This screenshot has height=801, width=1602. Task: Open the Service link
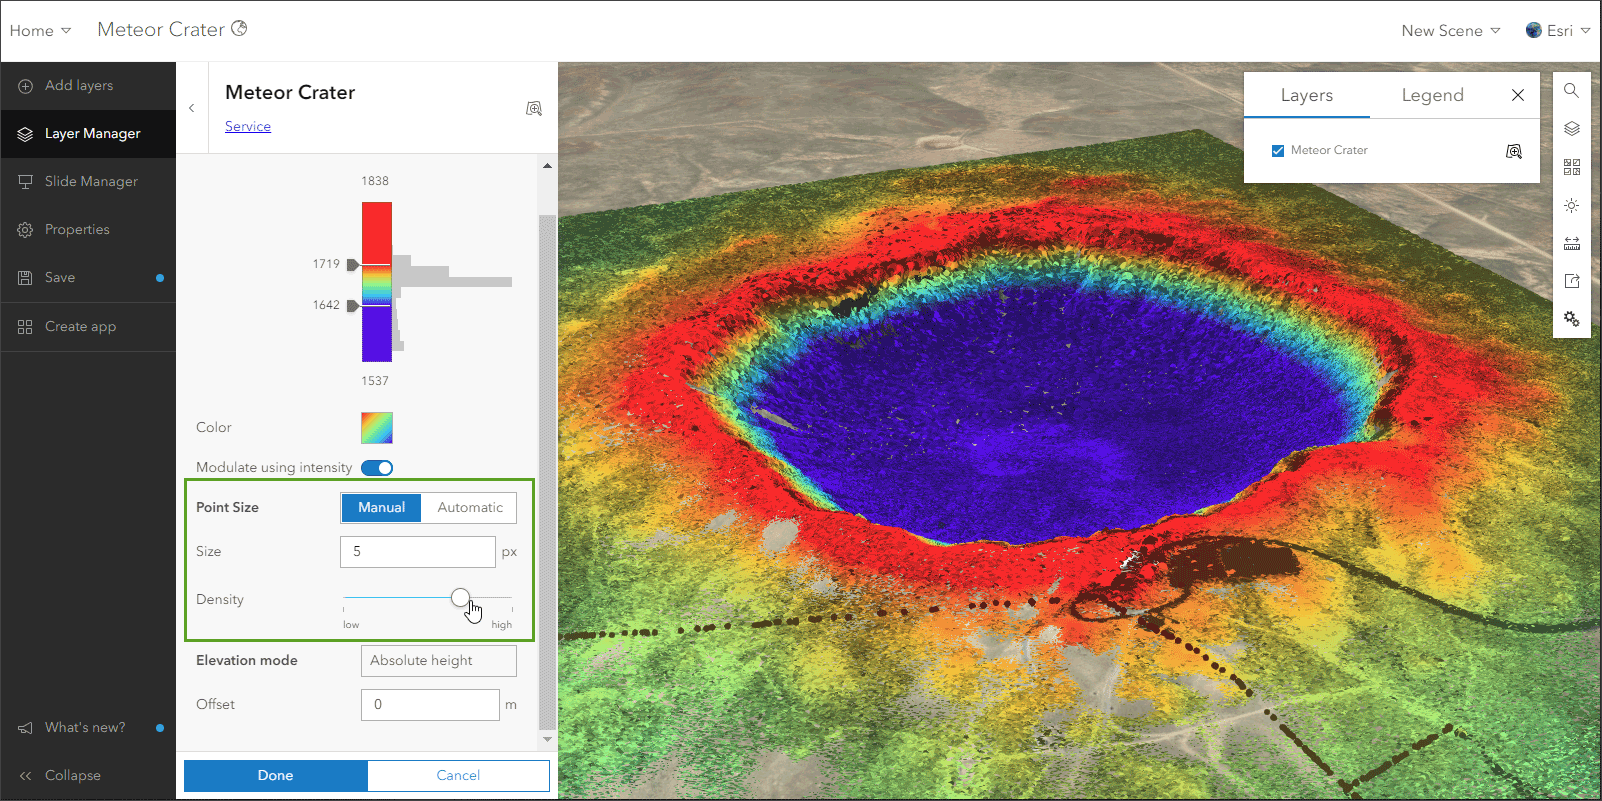[x=248, y=126]
